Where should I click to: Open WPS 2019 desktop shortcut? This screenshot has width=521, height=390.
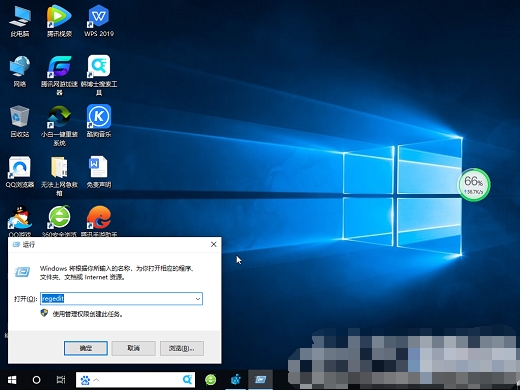99,21
